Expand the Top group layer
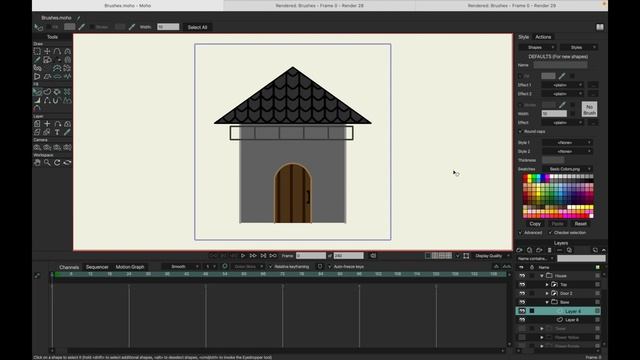 (547, 284)
